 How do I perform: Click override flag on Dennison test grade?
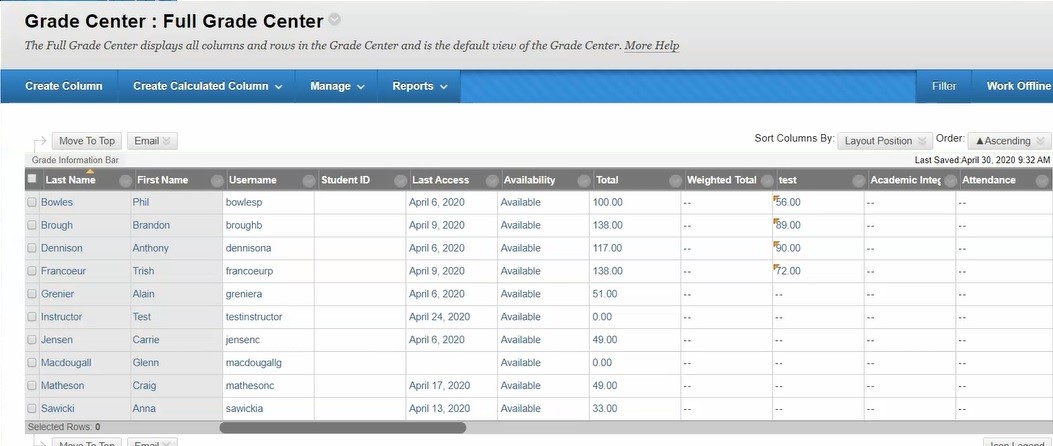(x=776, y=243)
